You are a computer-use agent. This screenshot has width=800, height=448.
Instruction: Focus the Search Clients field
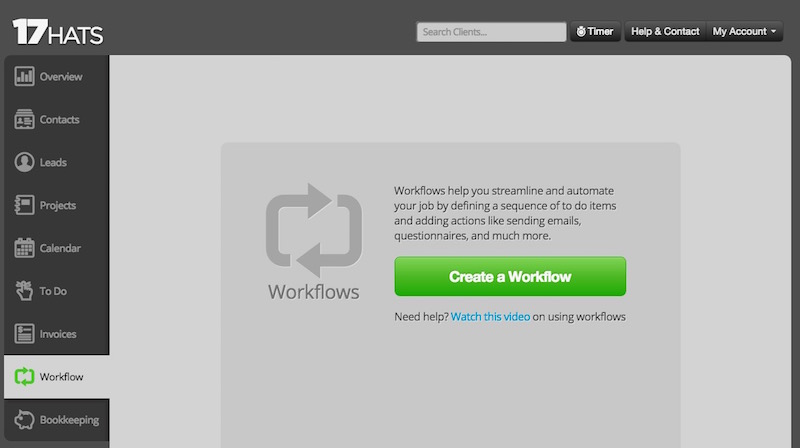point(491,32)
